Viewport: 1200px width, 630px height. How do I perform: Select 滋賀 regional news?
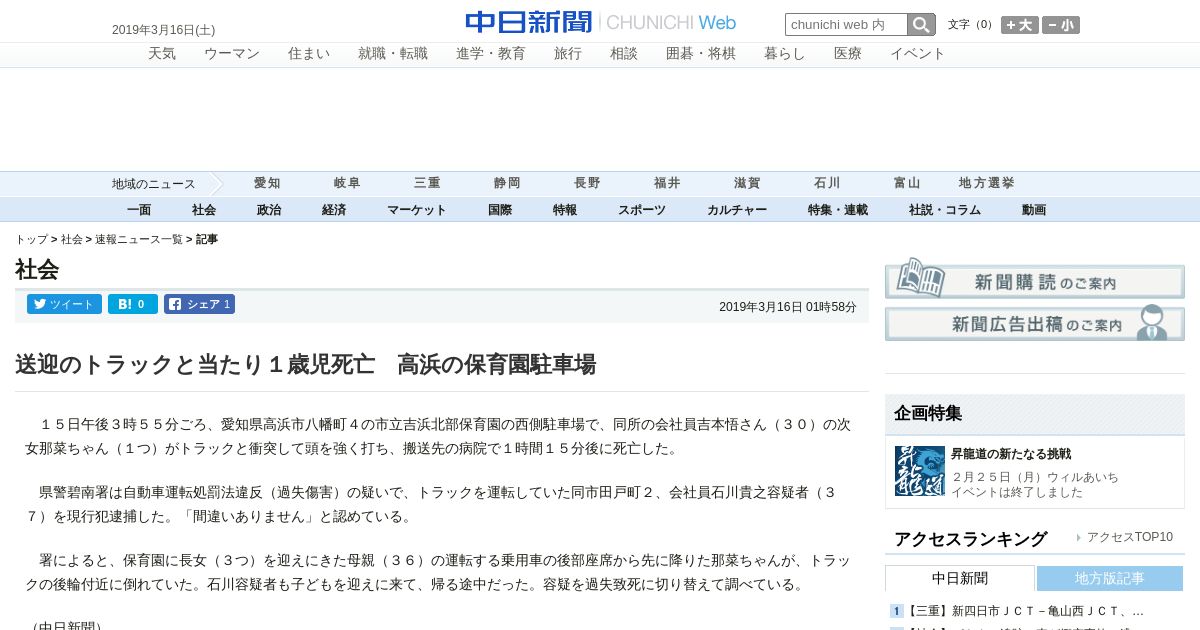pos(747,184)
